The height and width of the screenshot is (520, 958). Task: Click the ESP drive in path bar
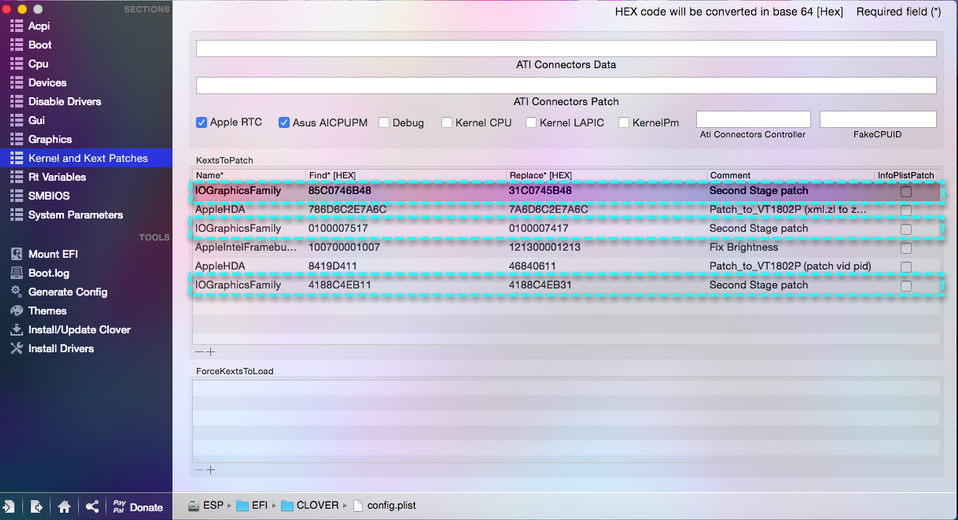(205, 505)
